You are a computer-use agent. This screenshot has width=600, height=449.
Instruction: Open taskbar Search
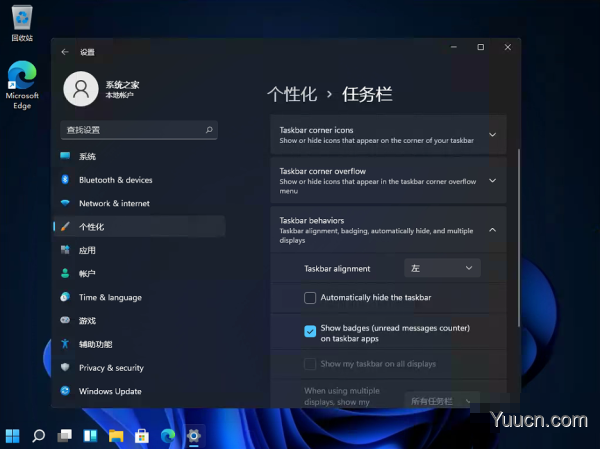coord(38,436)
